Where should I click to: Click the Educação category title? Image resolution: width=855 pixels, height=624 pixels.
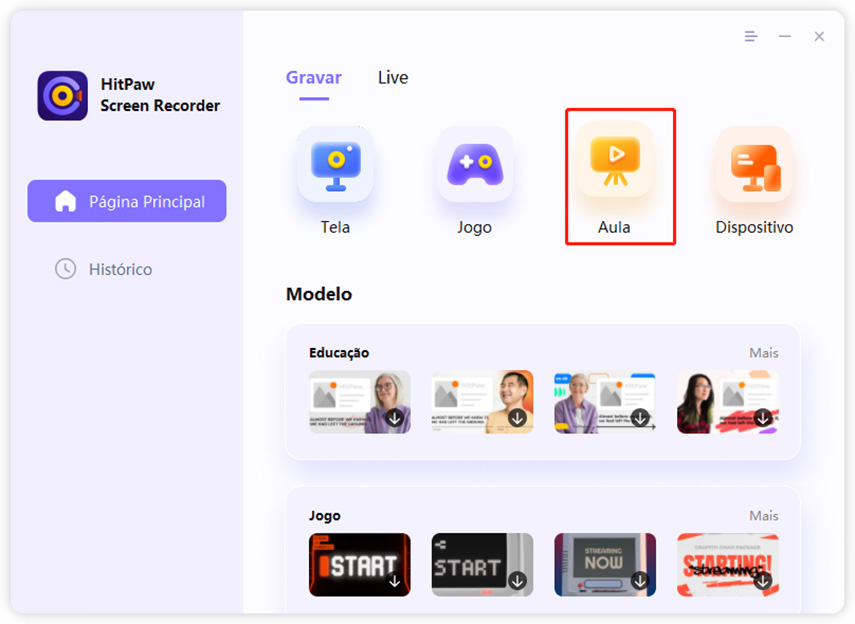tap(339, 353)
